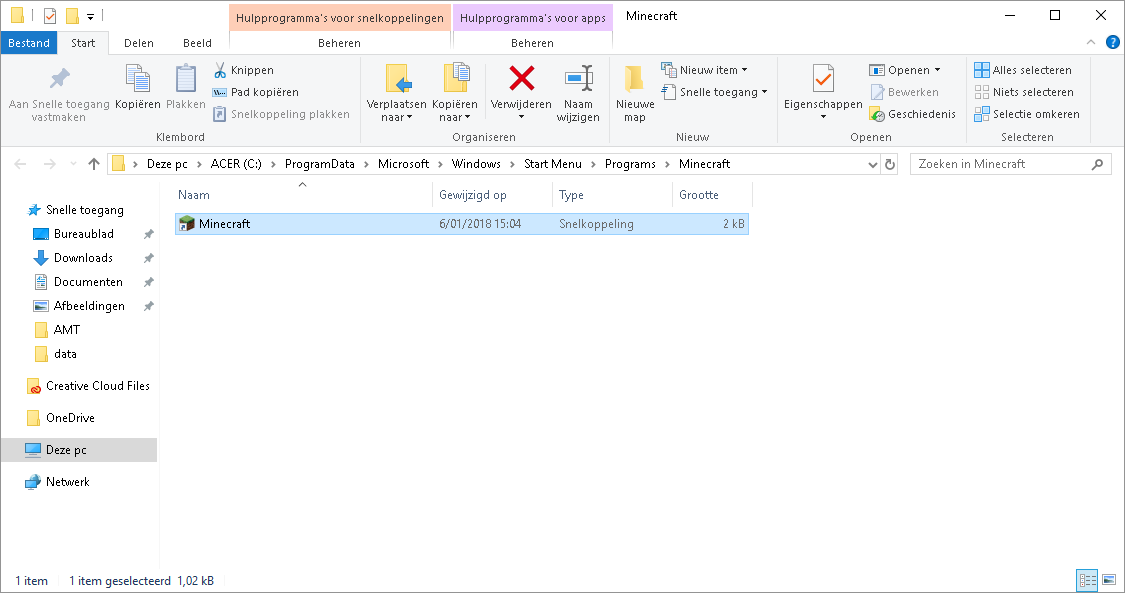Screen dimensions: 1125x593
Task: Click the title bar new folder quick icon
Action: click(72, 15)
